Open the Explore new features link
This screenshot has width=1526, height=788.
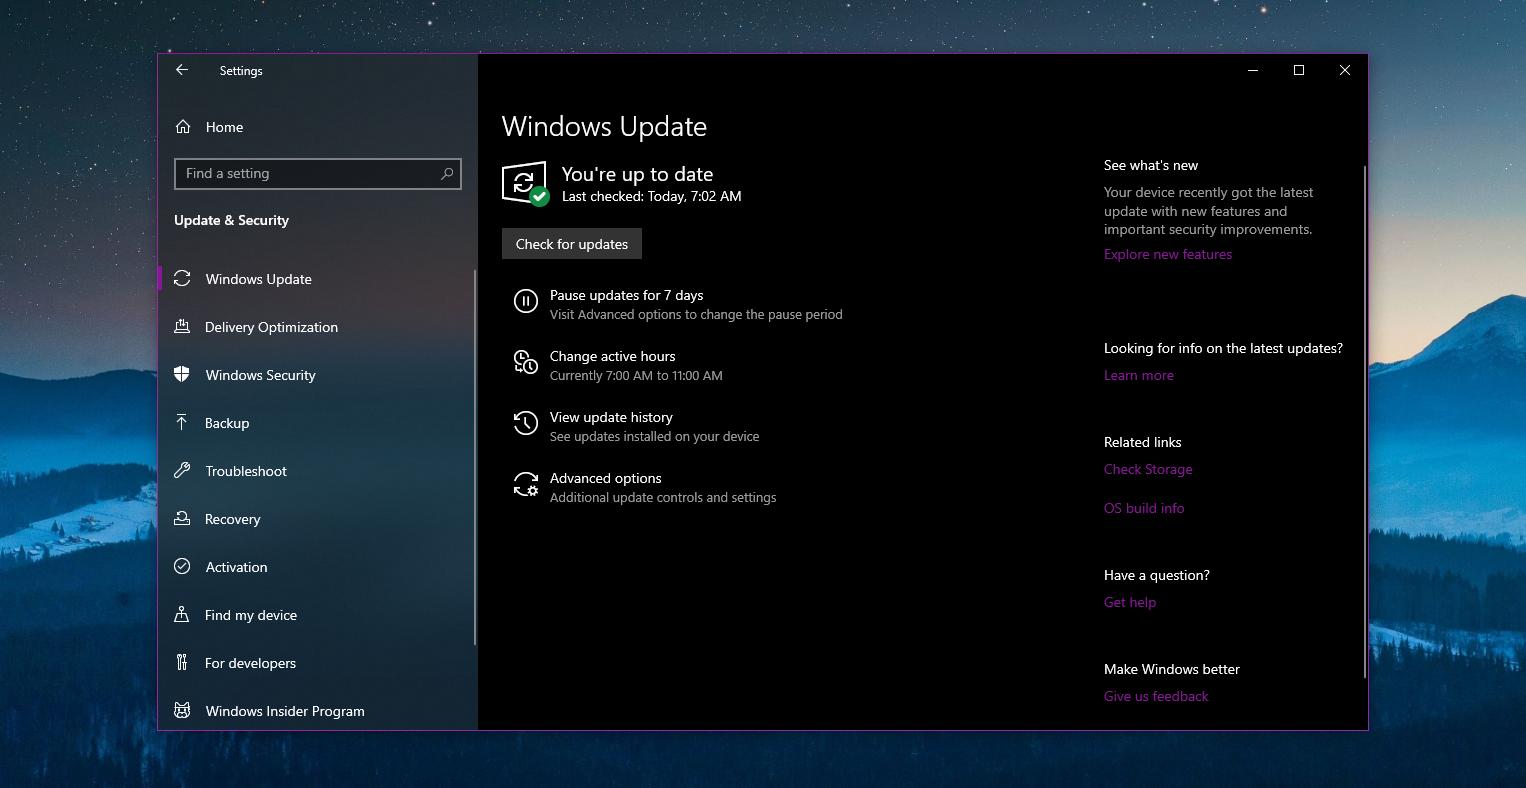[1167, 254]
